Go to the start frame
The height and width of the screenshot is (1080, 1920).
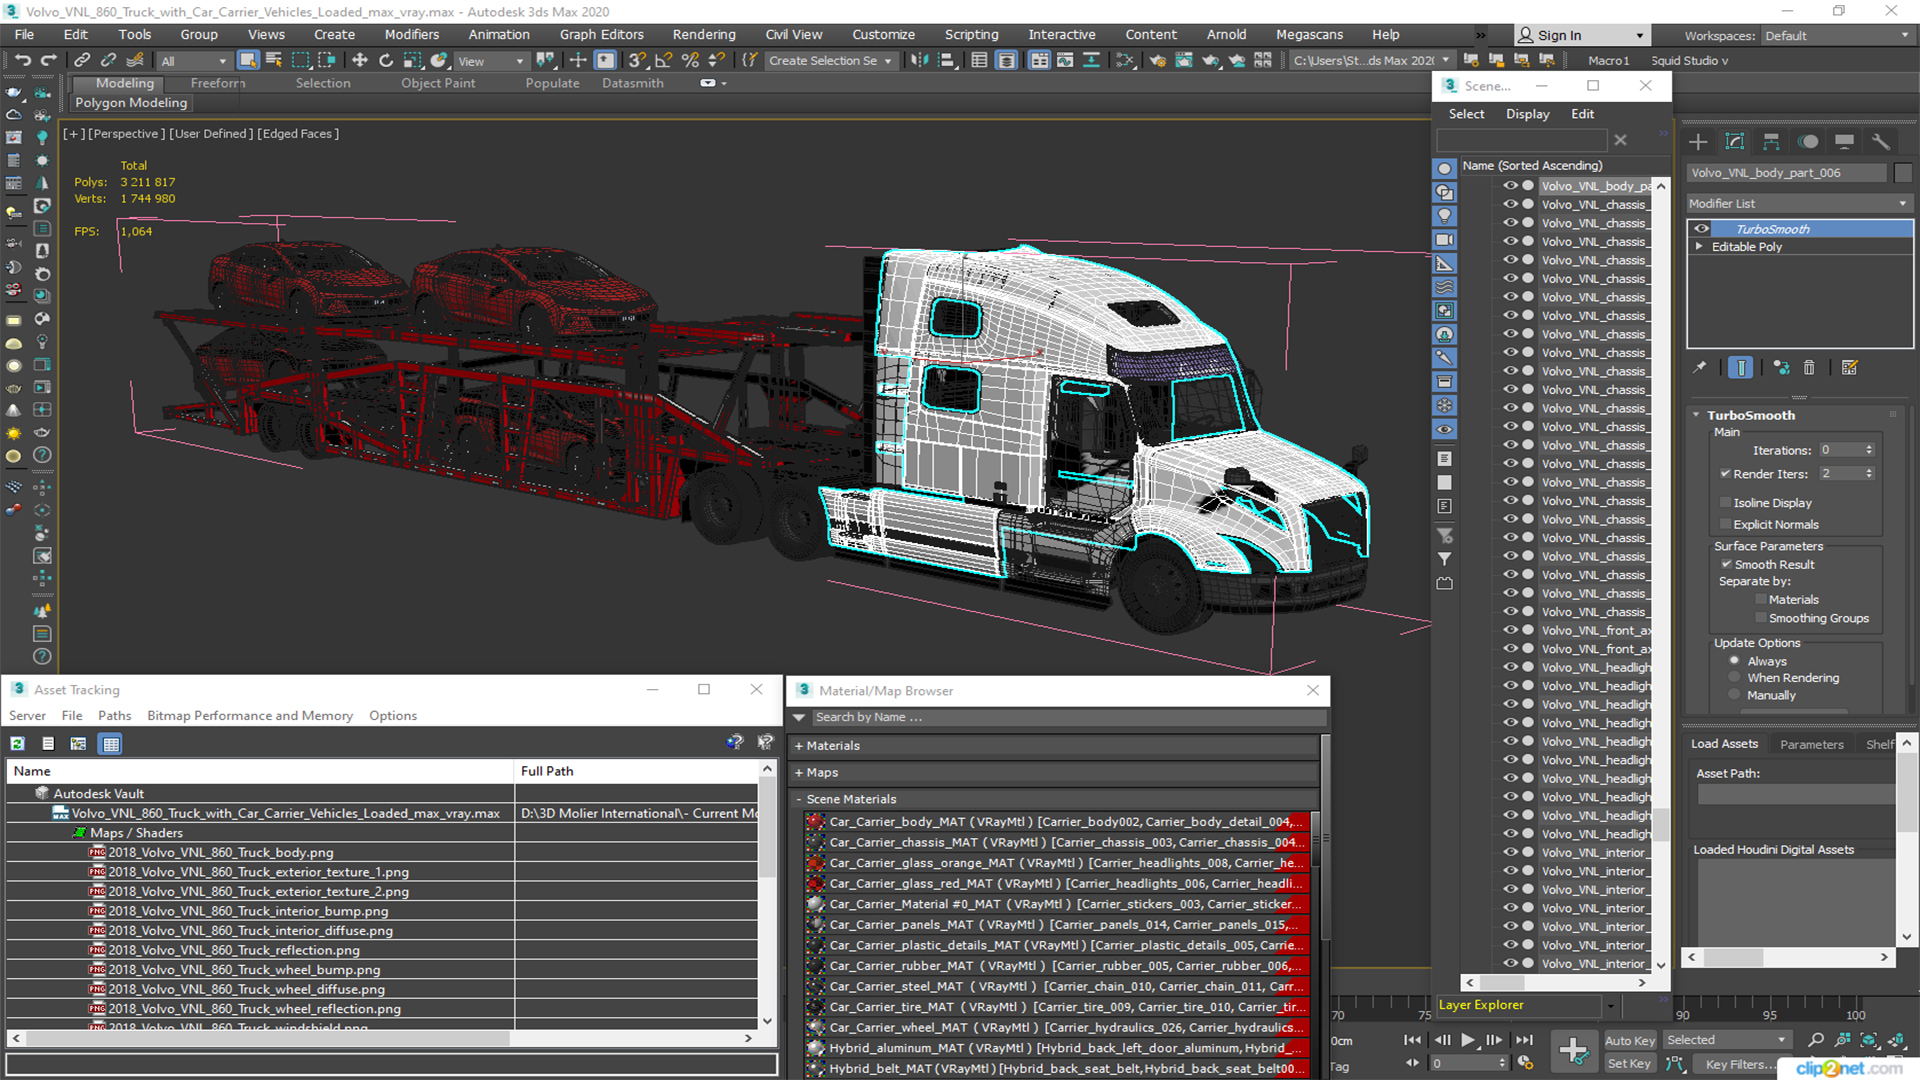pyautogui.click(x=1413, y=1040)
